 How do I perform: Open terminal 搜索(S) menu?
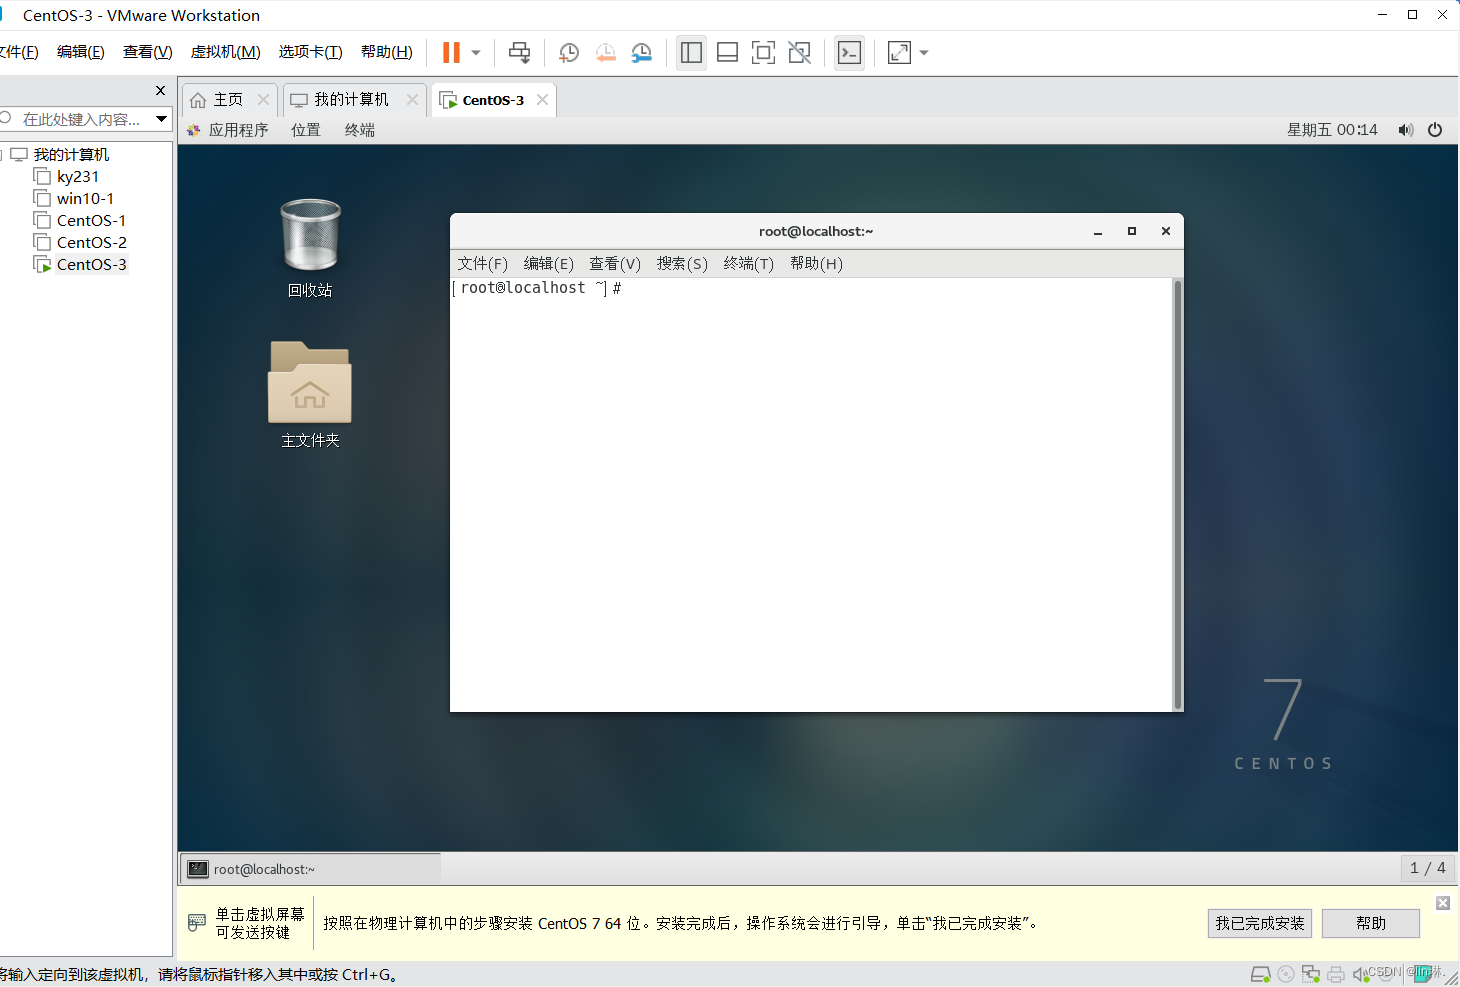coord(682,264)
